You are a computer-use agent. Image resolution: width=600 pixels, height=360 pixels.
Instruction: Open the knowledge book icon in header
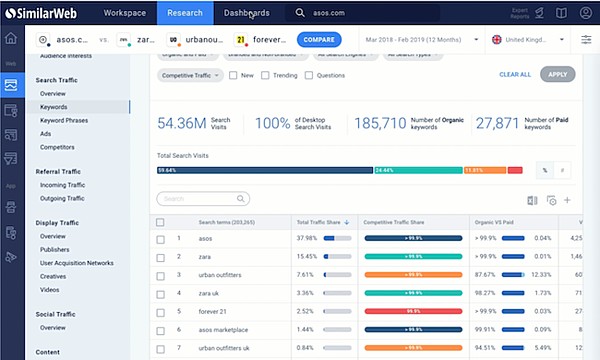tap(561, 13)
